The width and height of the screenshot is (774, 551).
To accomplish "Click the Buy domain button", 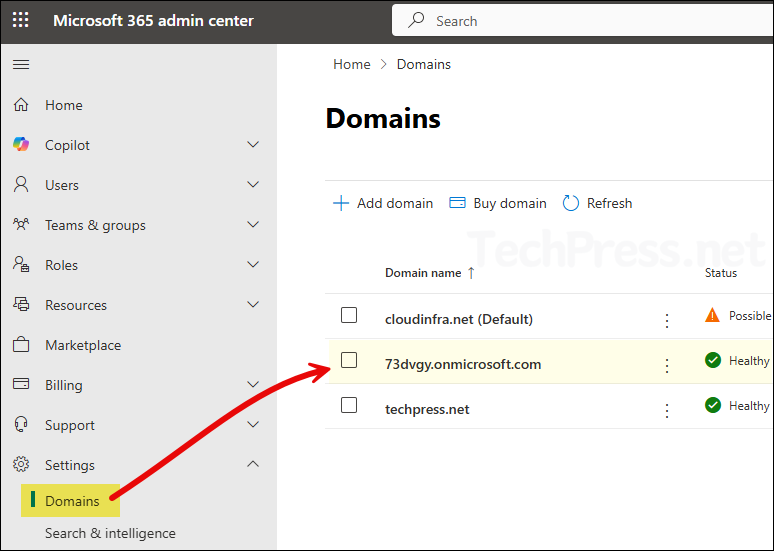I will tap(498, 203).
